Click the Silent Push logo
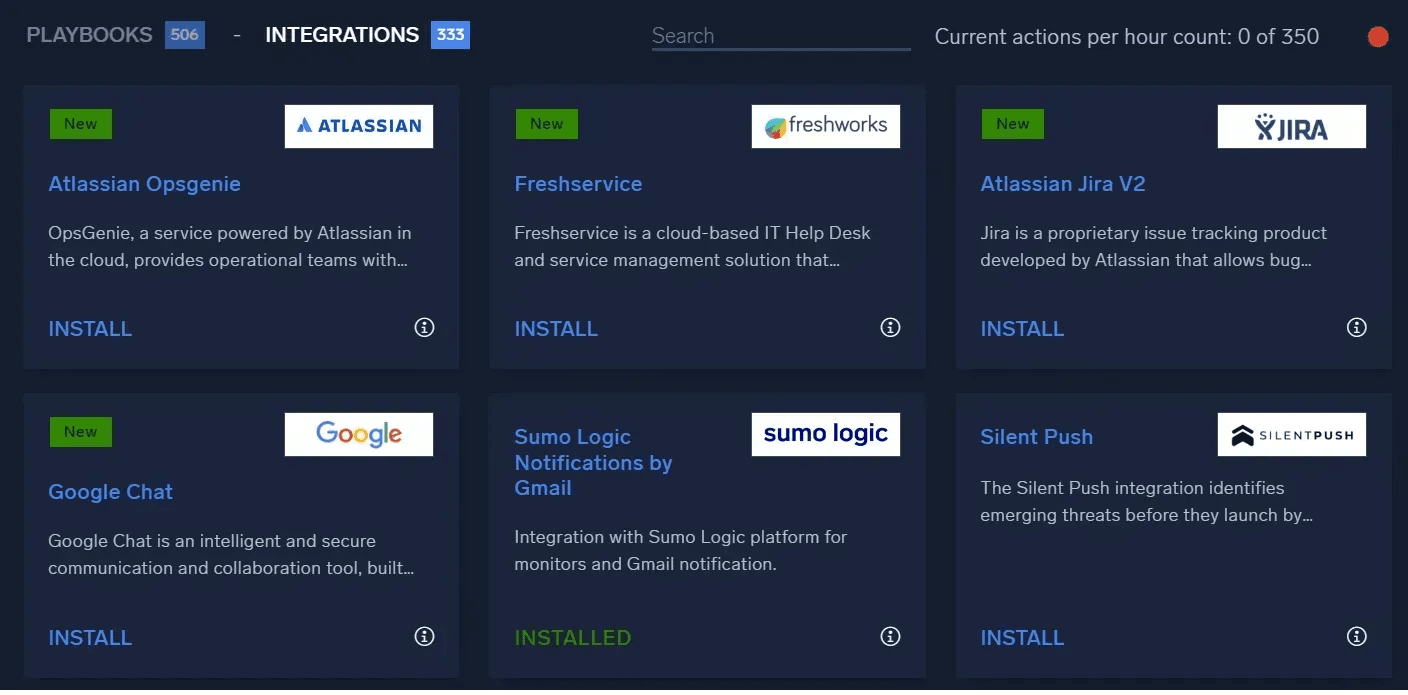 (1291, 433)
